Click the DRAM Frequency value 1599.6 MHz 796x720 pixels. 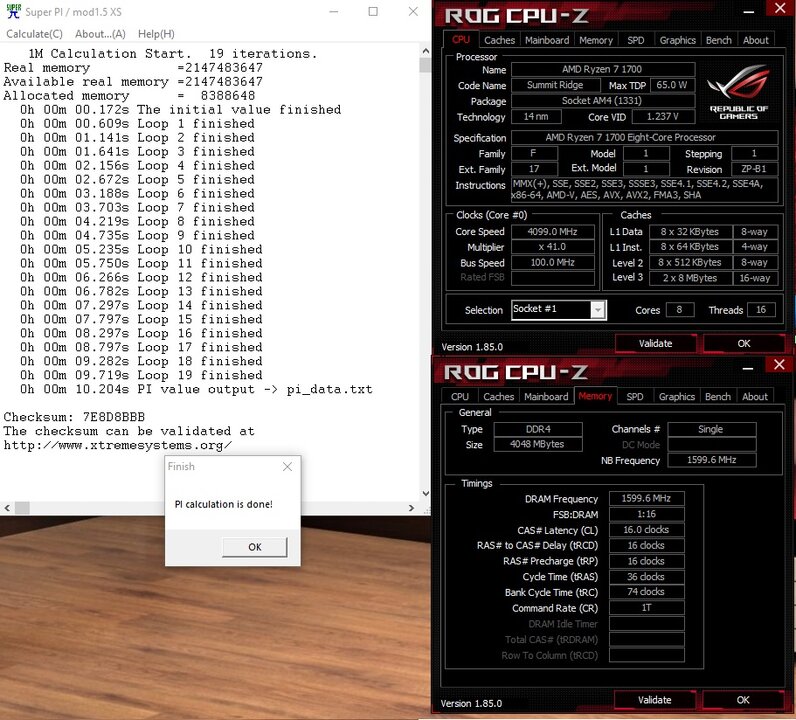646,499
